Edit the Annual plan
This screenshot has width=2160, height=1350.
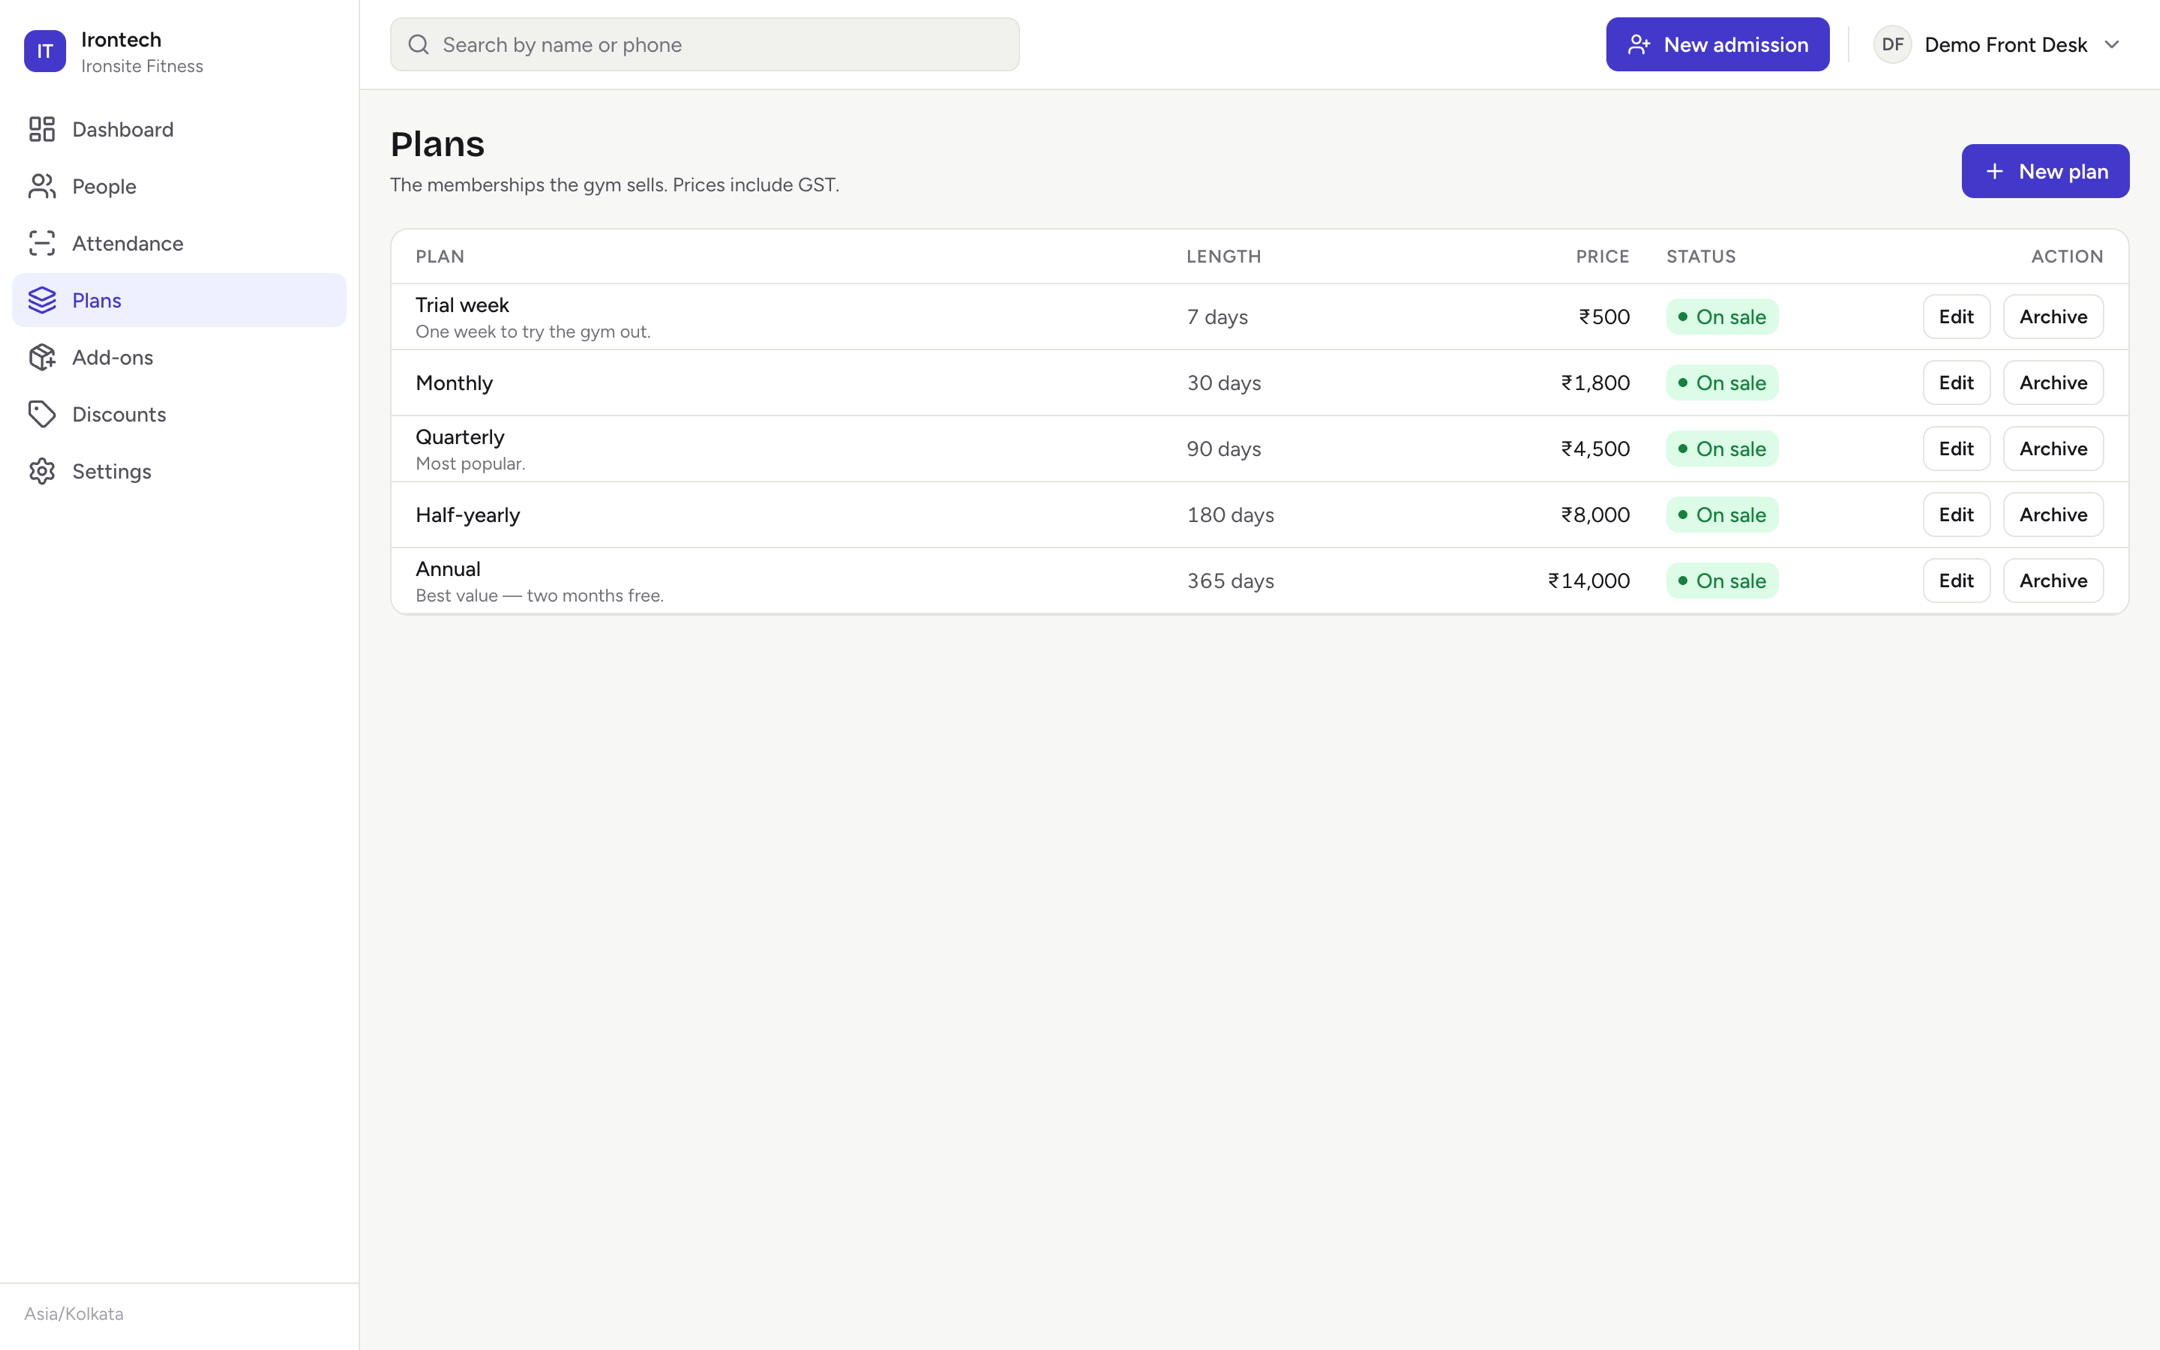(x=1956, y=581)
